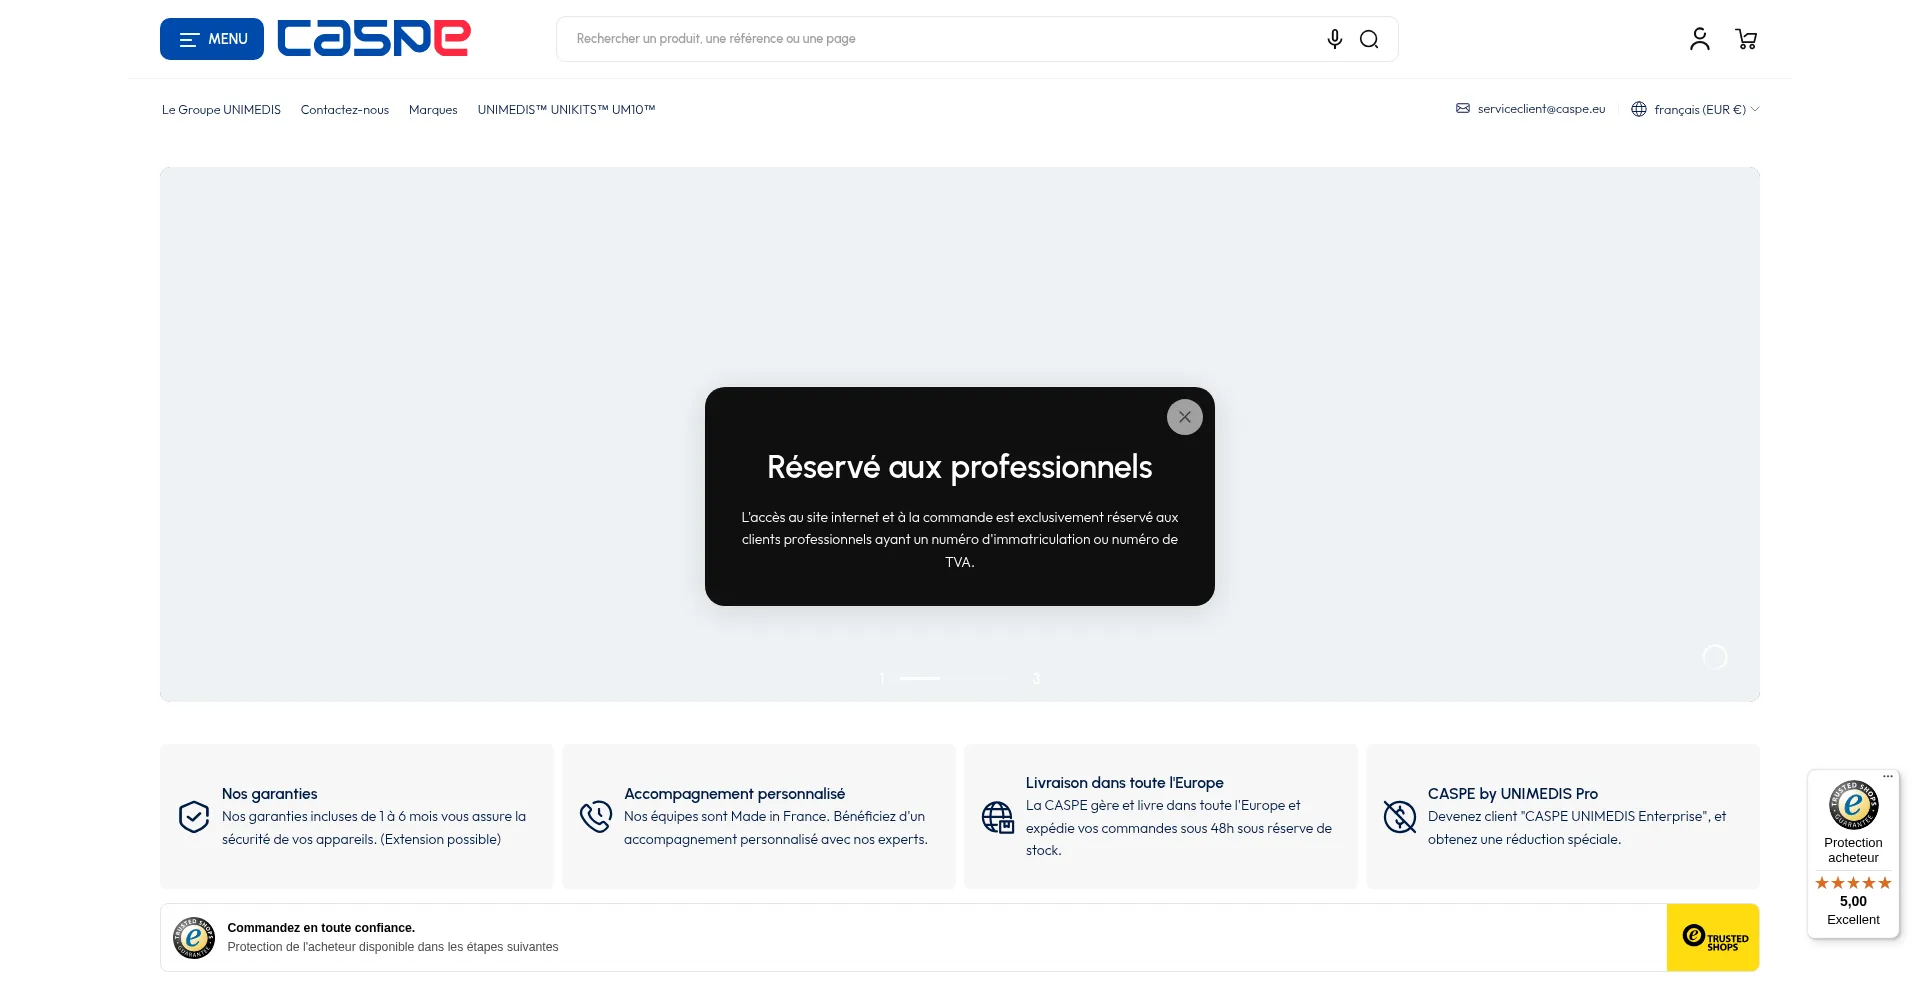
Task: Click 'Protection acheteur' text
Action: [1854, 850]
